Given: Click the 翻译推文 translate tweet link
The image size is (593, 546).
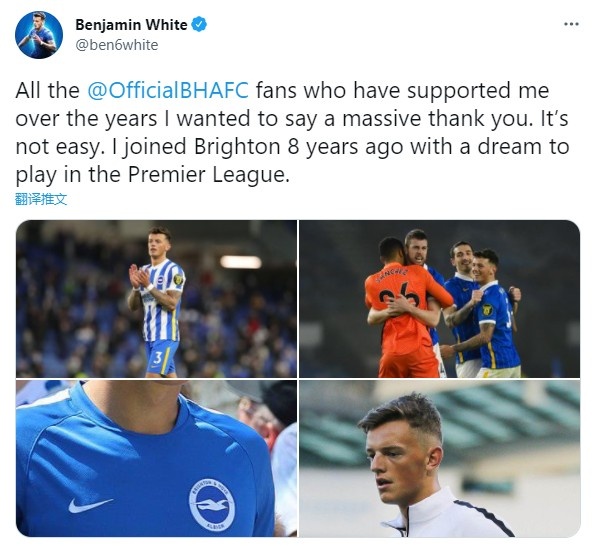Looking at the screenshot, I should pos(41,199).
